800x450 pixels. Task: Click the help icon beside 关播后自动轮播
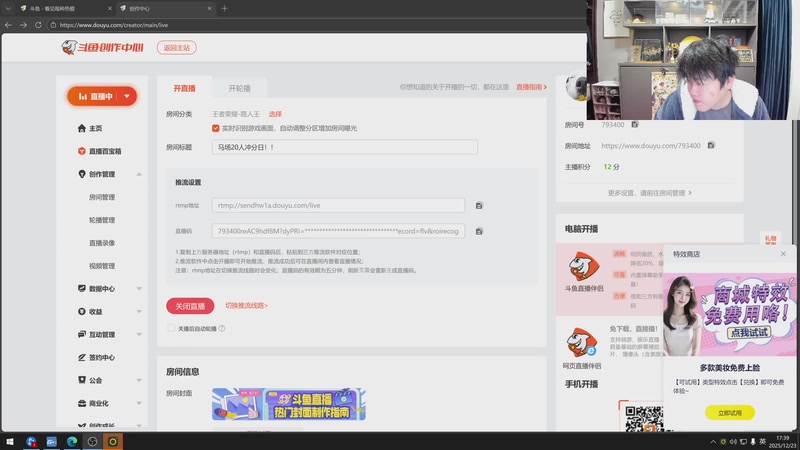coord(221,329)
